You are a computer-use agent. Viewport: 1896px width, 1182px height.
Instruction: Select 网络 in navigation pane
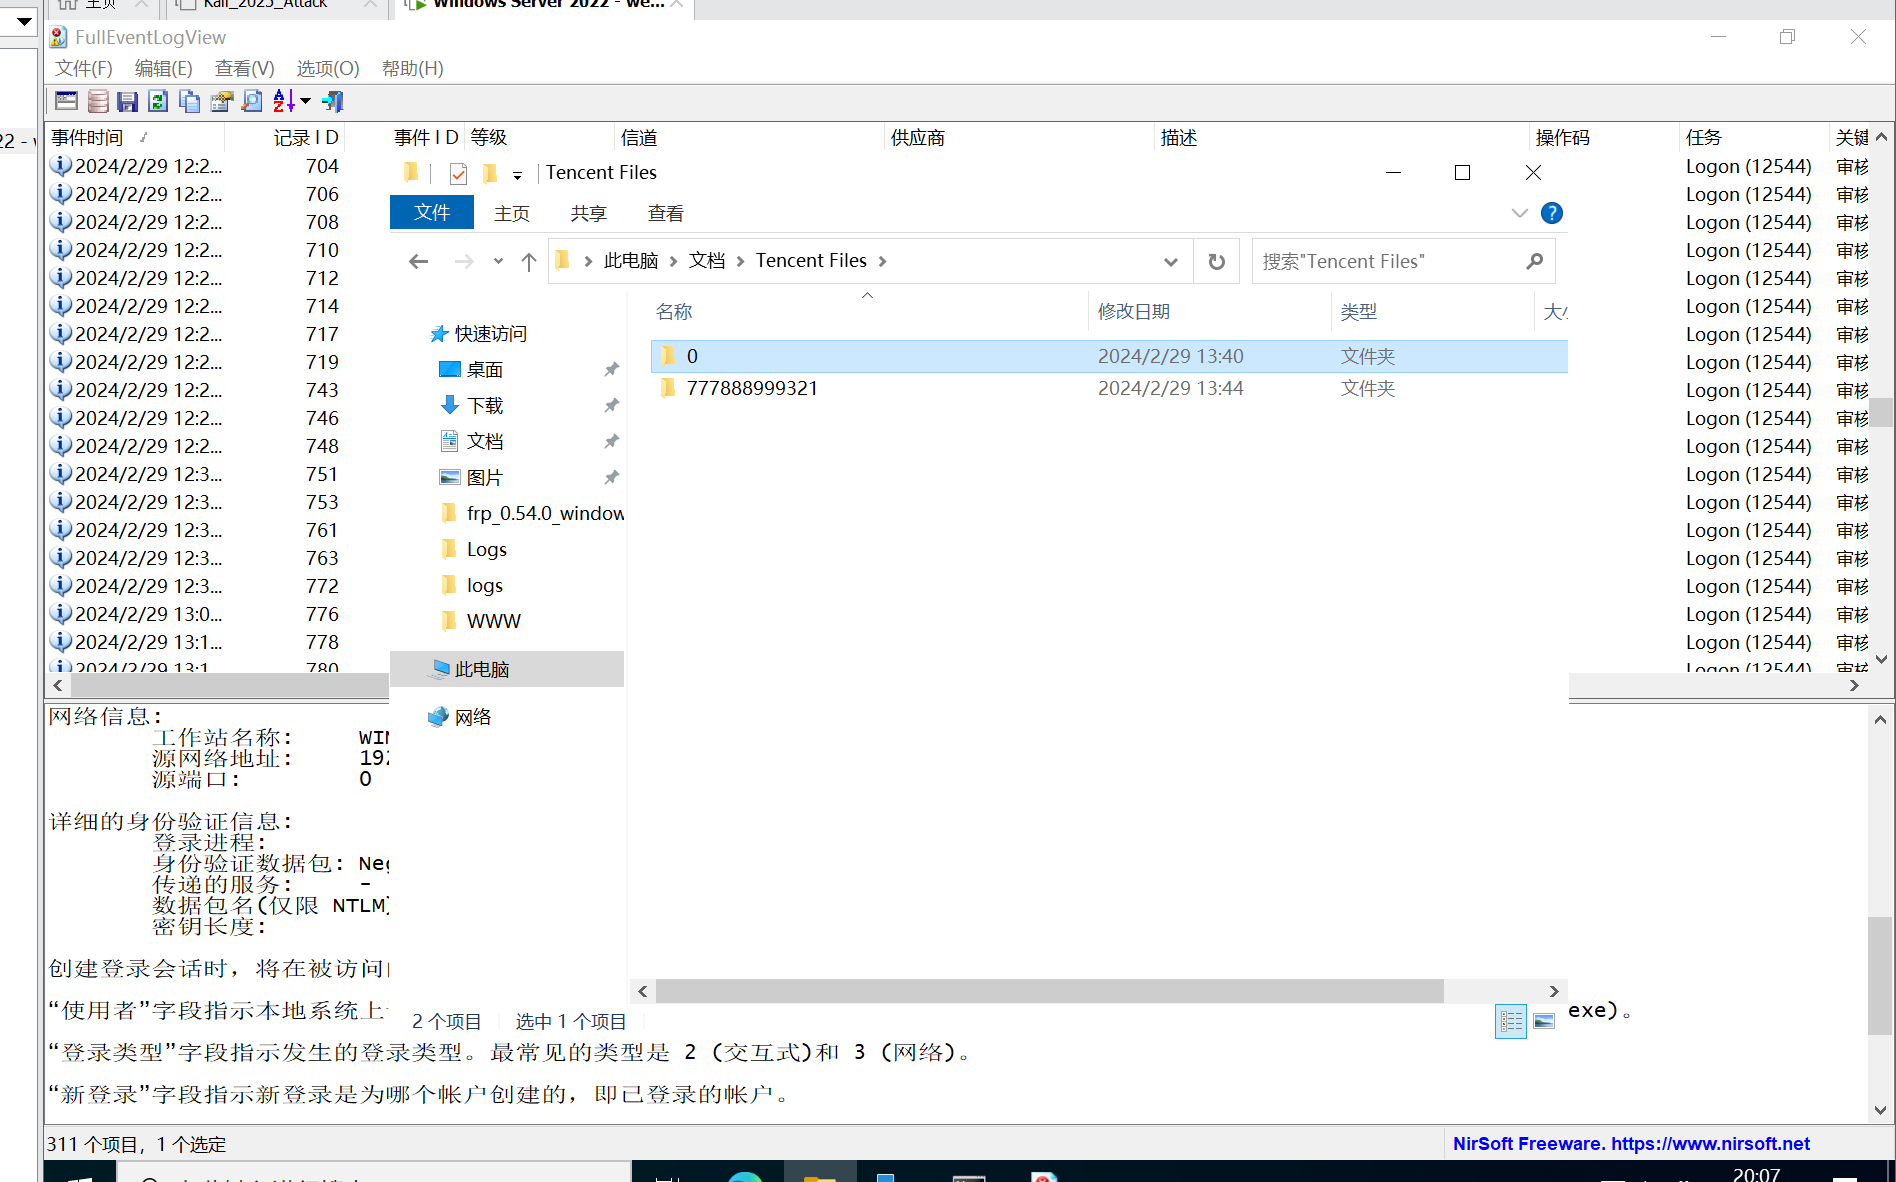473,718
